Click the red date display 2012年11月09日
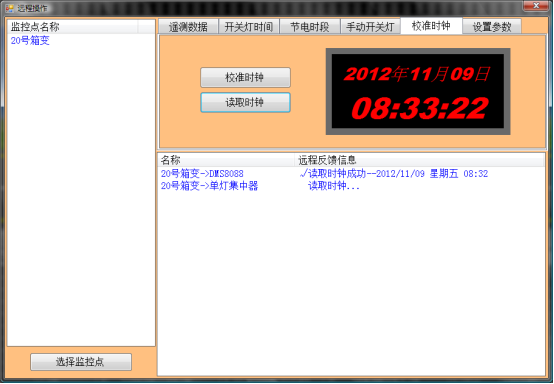Screen dimensions: 554x384 coord(417,74)
